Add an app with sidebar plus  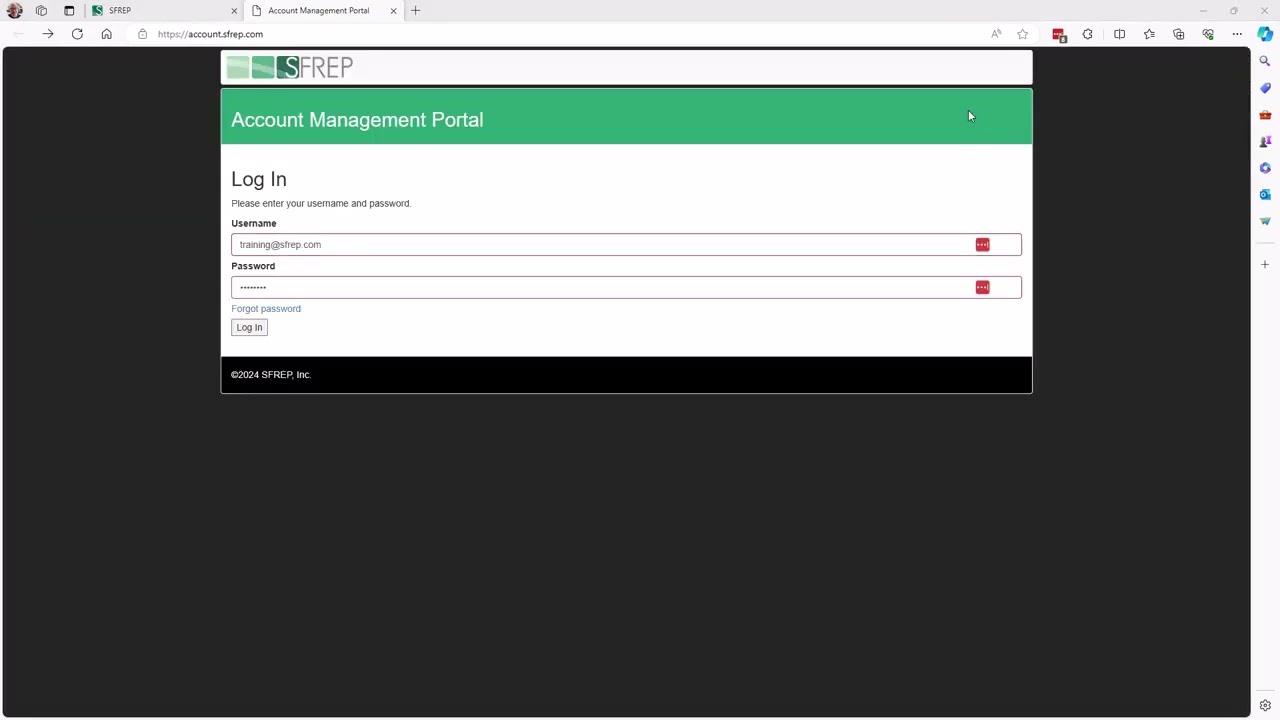pyautogui.click(x=1265, y=264)
